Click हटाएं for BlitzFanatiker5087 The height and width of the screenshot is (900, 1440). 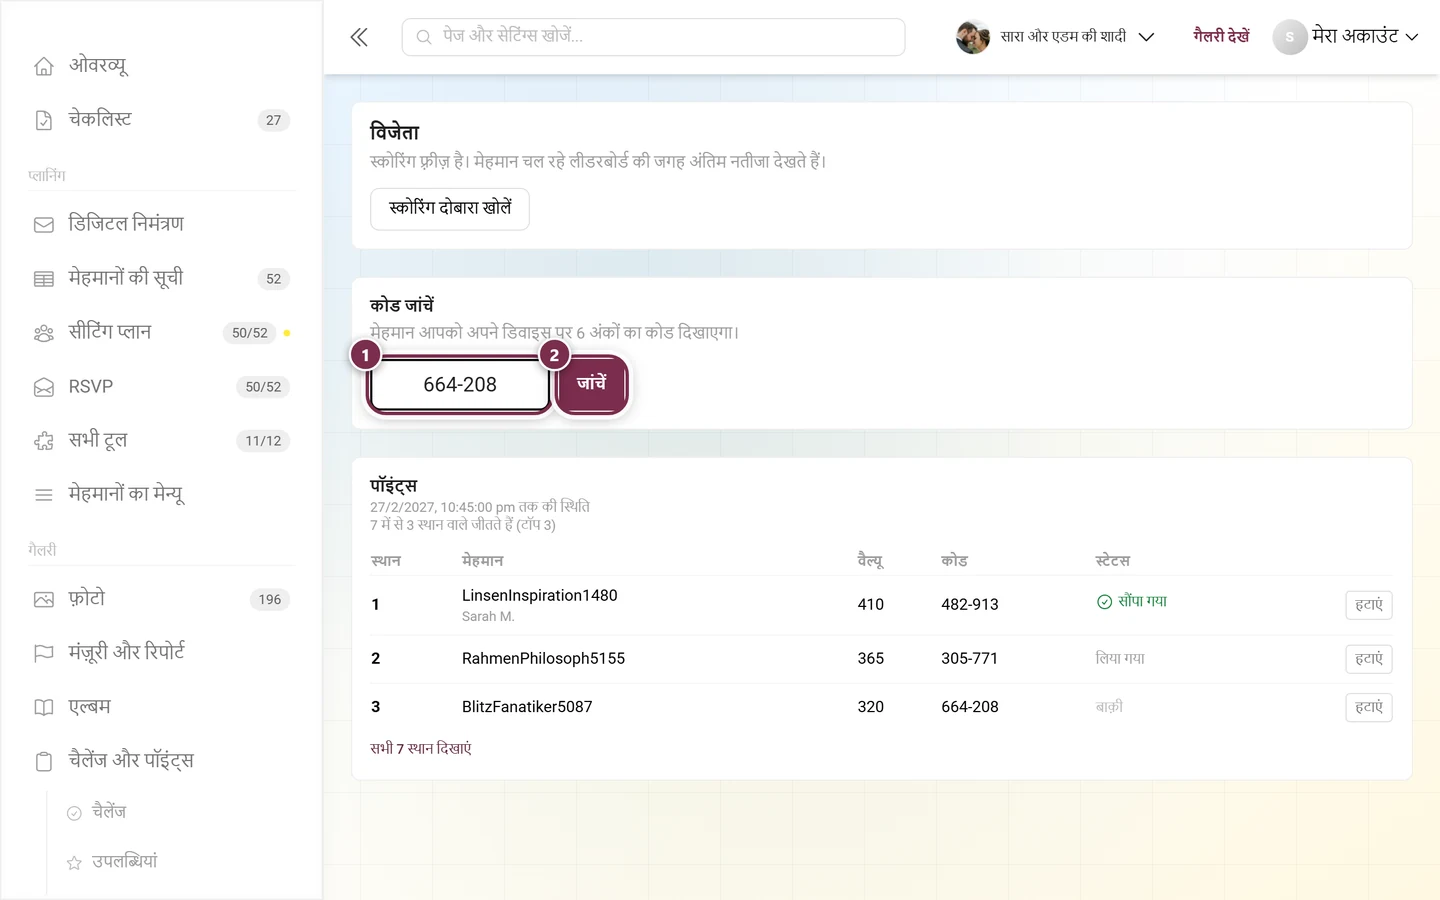(1369, 707)
